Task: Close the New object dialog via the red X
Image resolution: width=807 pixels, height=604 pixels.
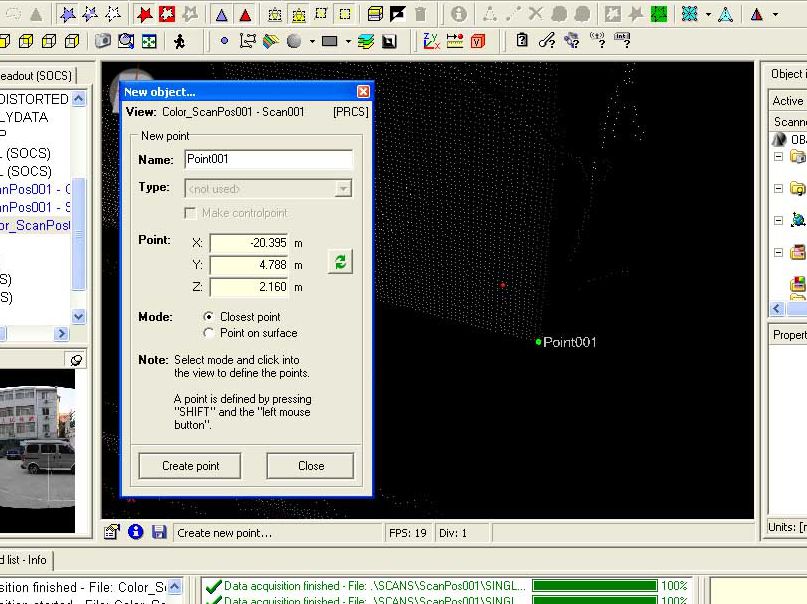Action: 363,91
